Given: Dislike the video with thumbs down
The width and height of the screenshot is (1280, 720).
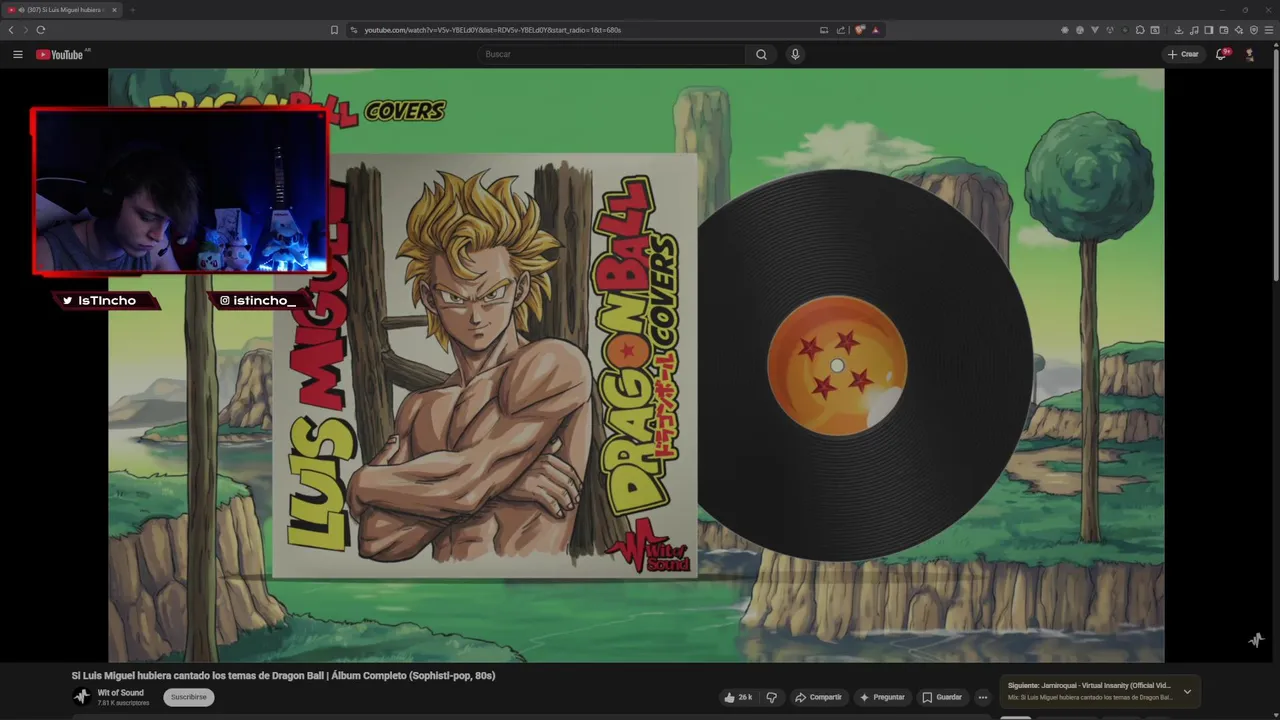Looking at the screenshot, I should pos(771,697).
